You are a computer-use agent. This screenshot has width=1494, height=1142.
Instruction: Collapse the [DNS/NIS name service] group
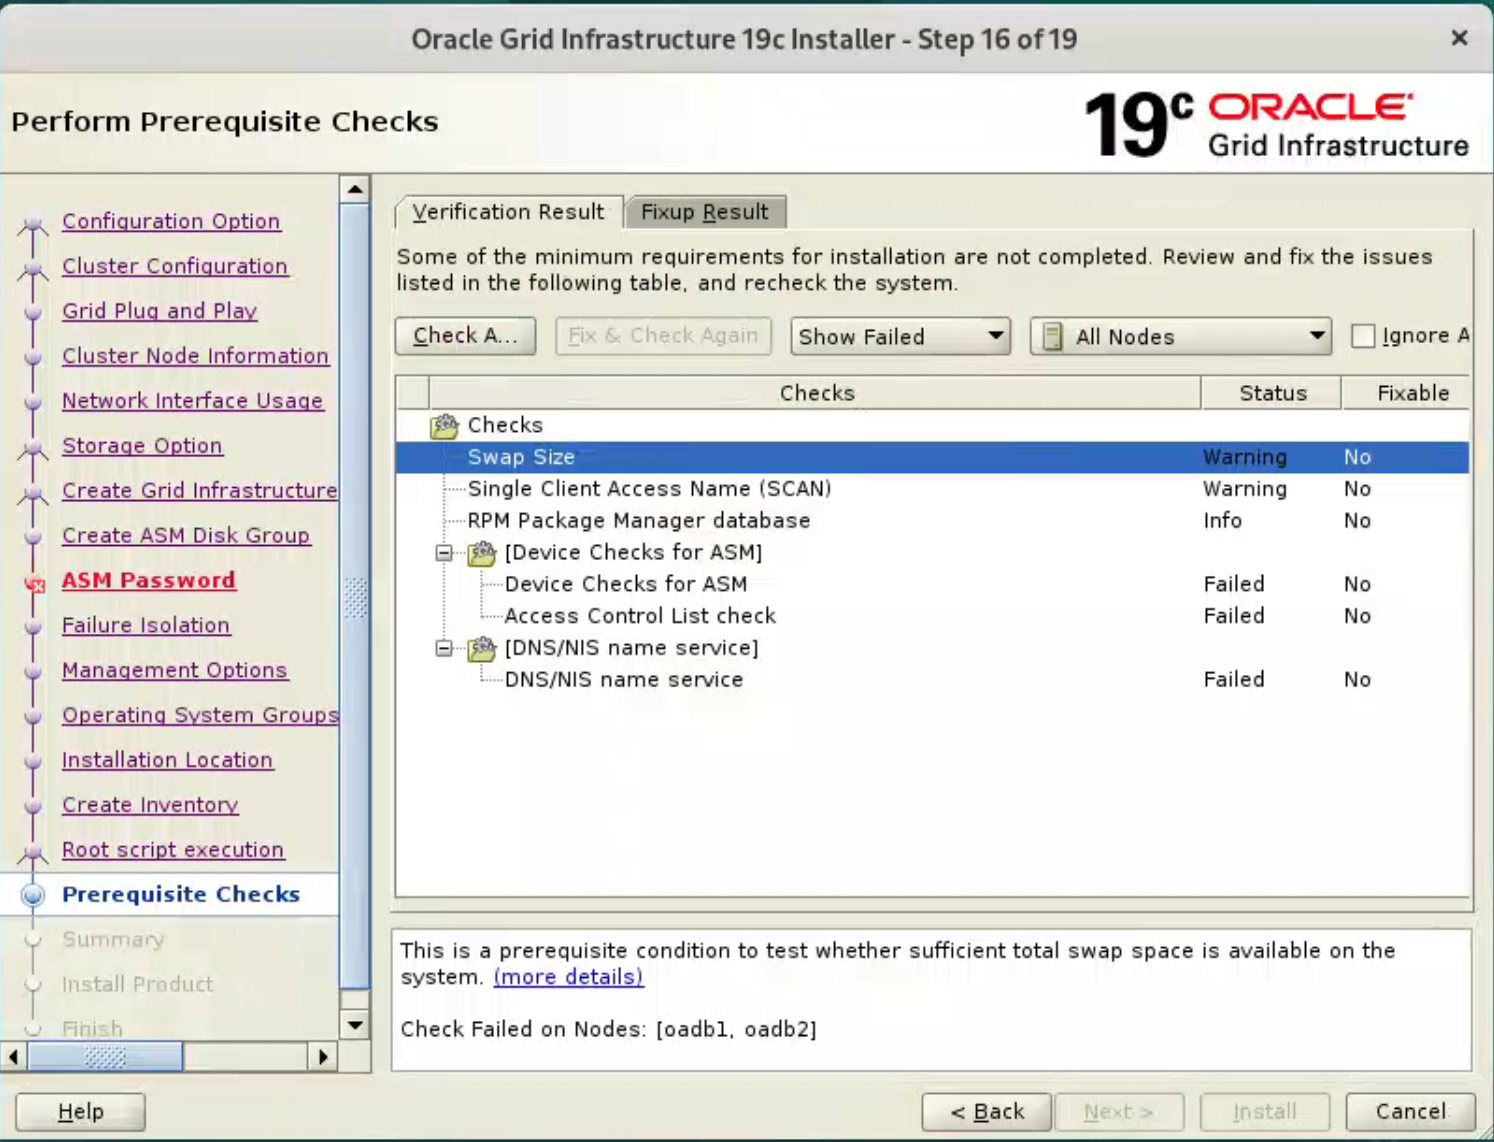444,649
